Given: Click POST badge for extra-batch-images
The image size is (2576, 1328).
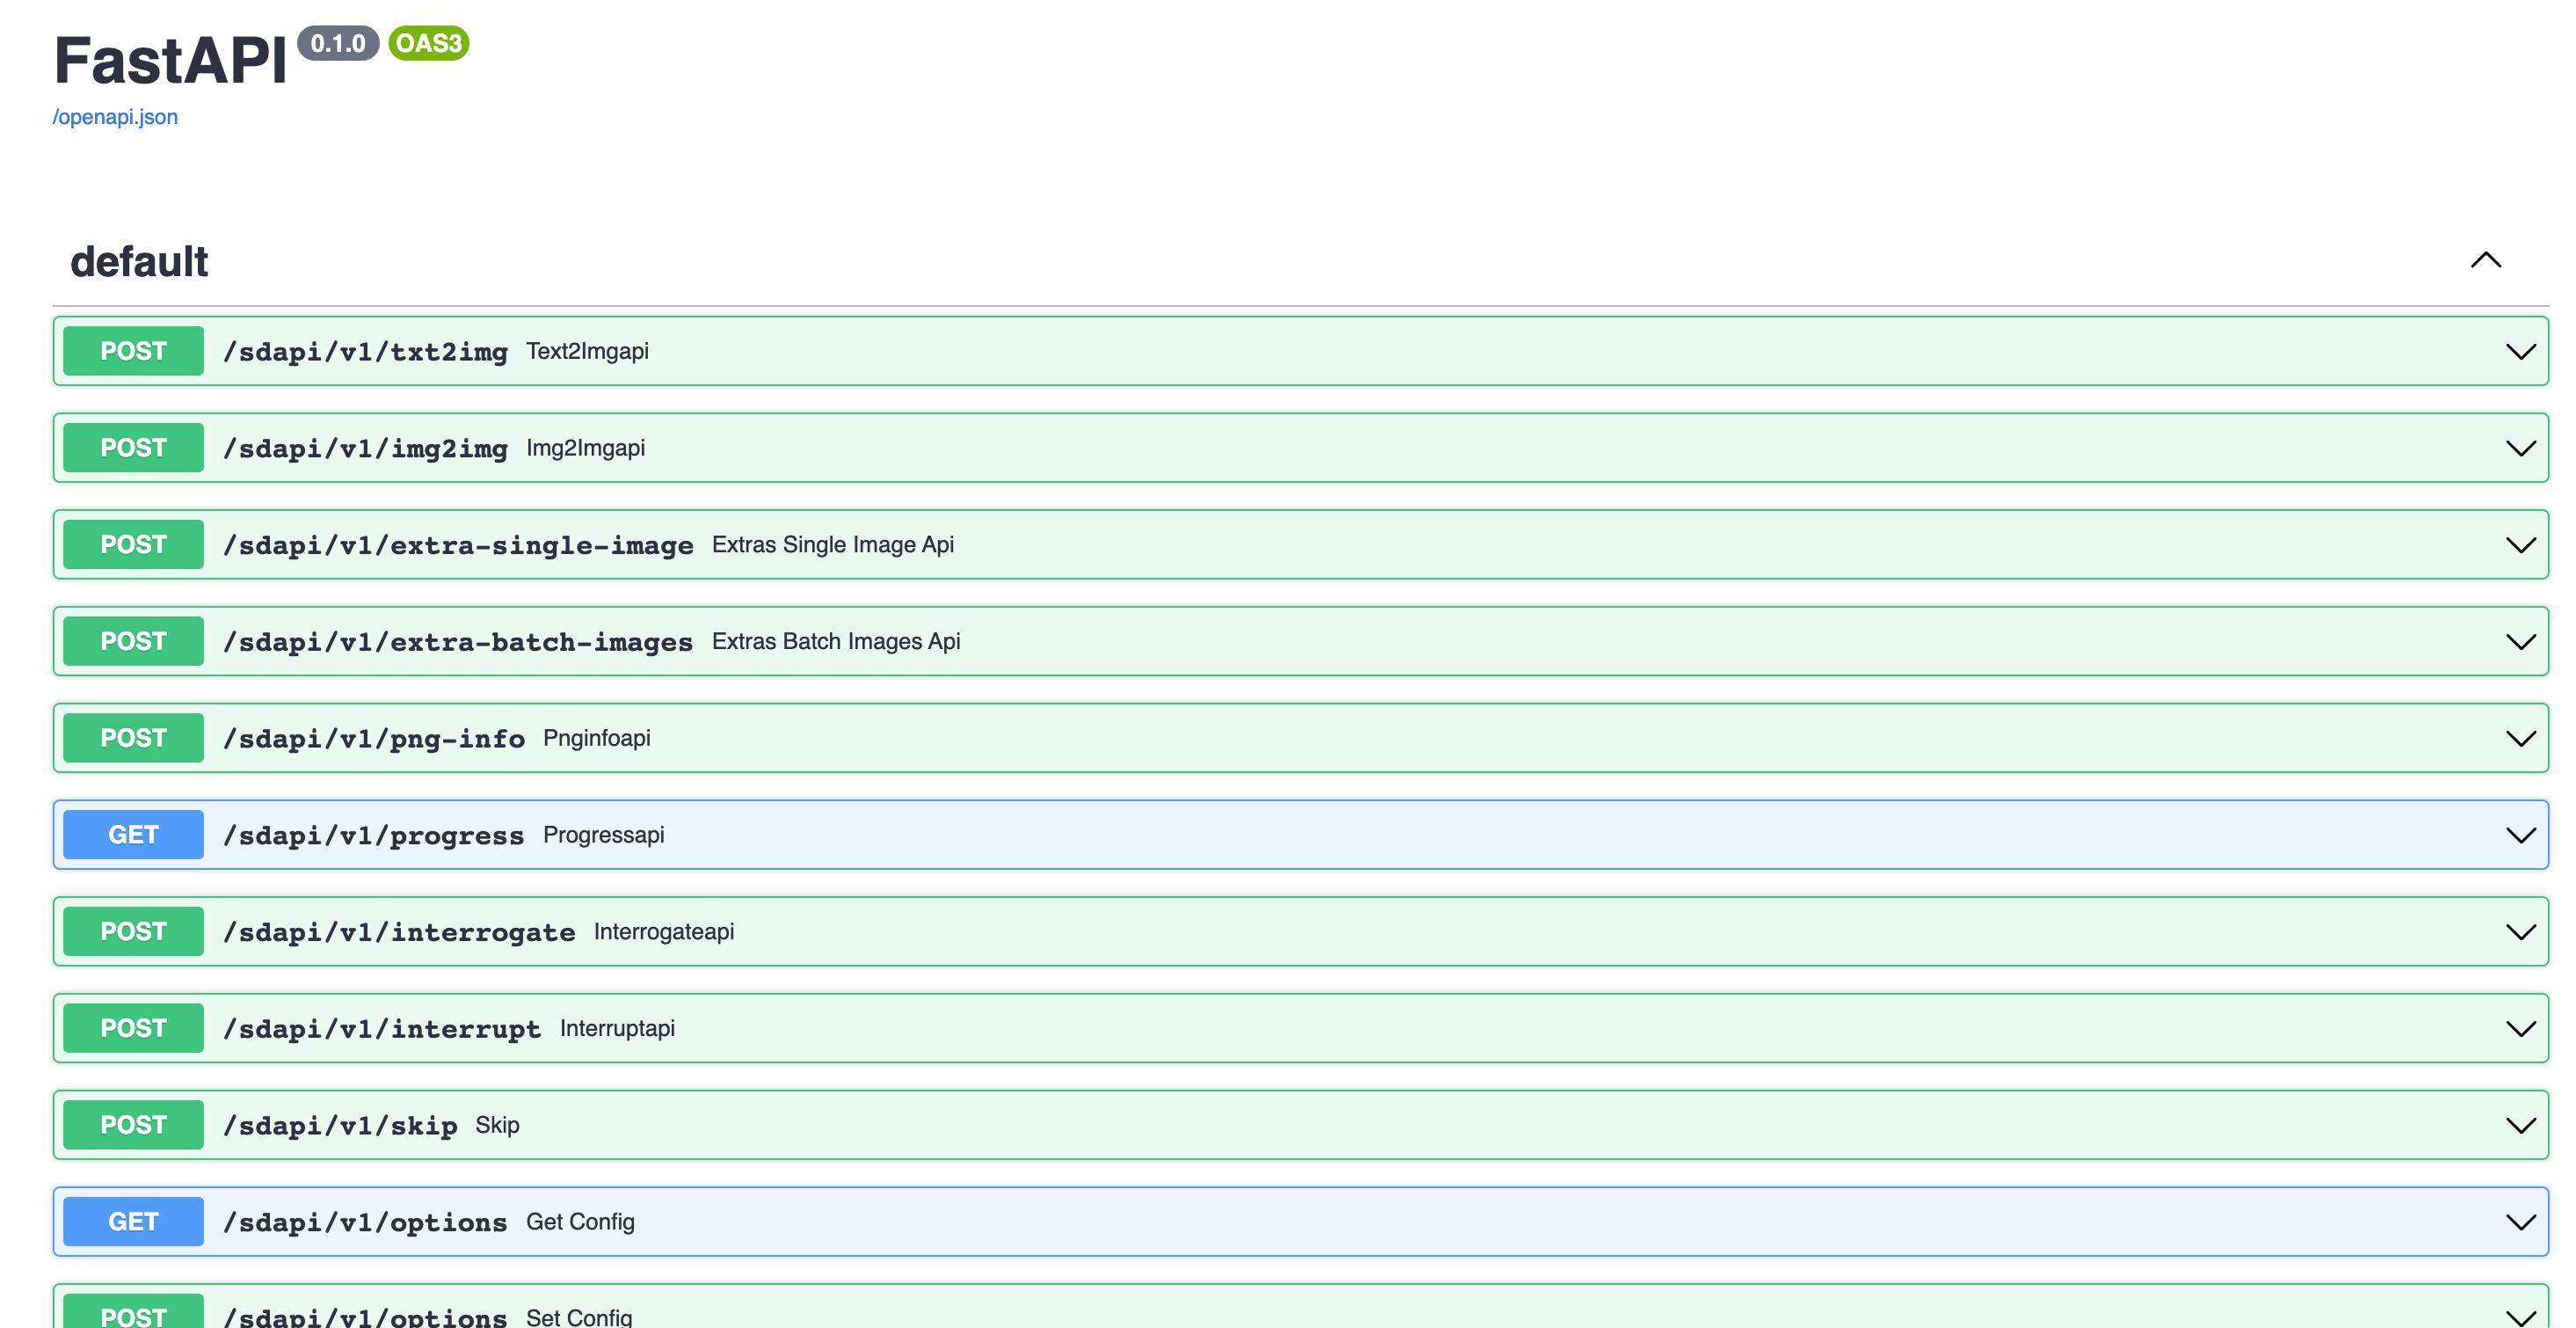Looking at the screenshot, I should [133, 641].
